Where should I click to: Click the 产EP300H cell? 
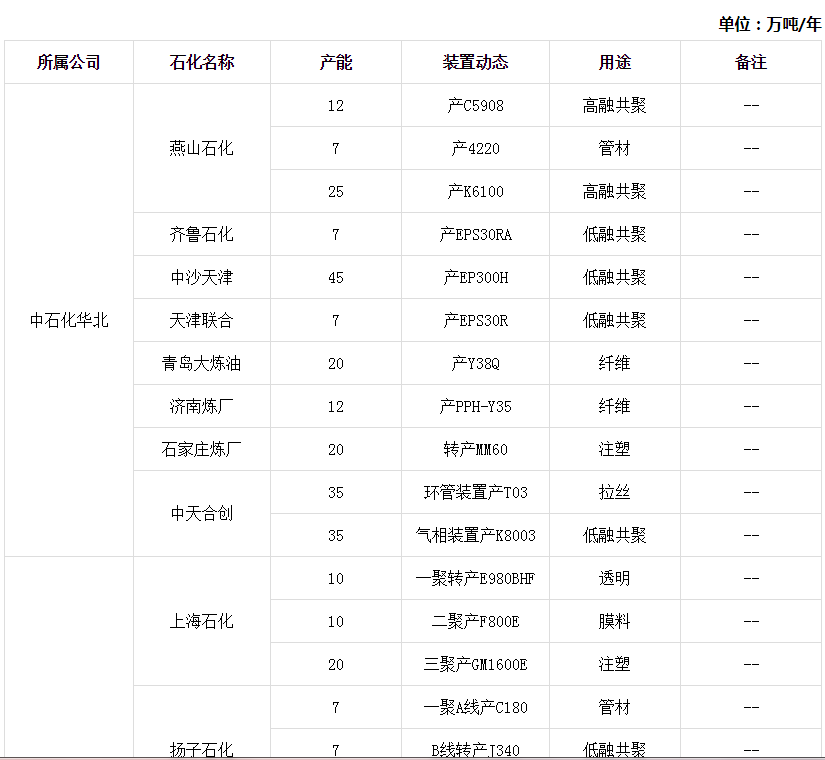(476, 277)
